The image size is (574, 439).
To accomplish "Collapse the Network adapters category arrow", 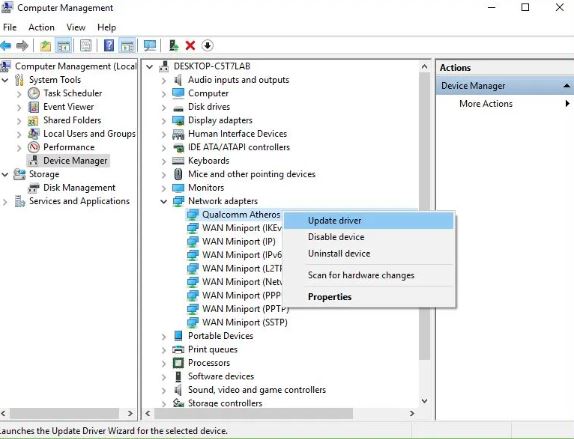I will (164, 201).
